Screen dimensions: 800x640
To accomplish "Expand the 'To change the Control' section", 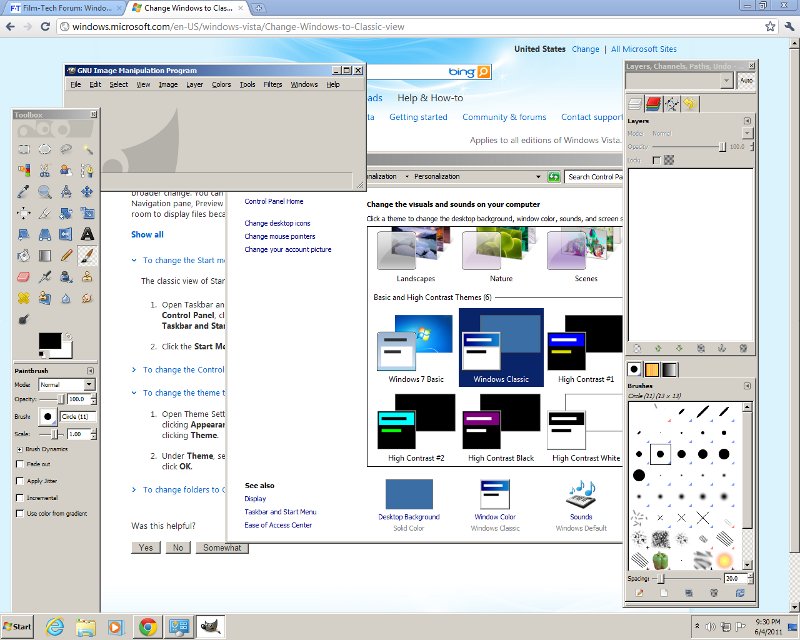I will (x=134, y=370).
